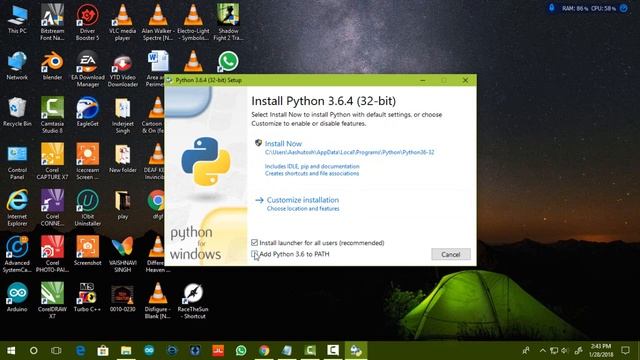This screenshot has height=360, width=640.
Task: Open This PC desktop icon
Action: click(x=17, y=19)
